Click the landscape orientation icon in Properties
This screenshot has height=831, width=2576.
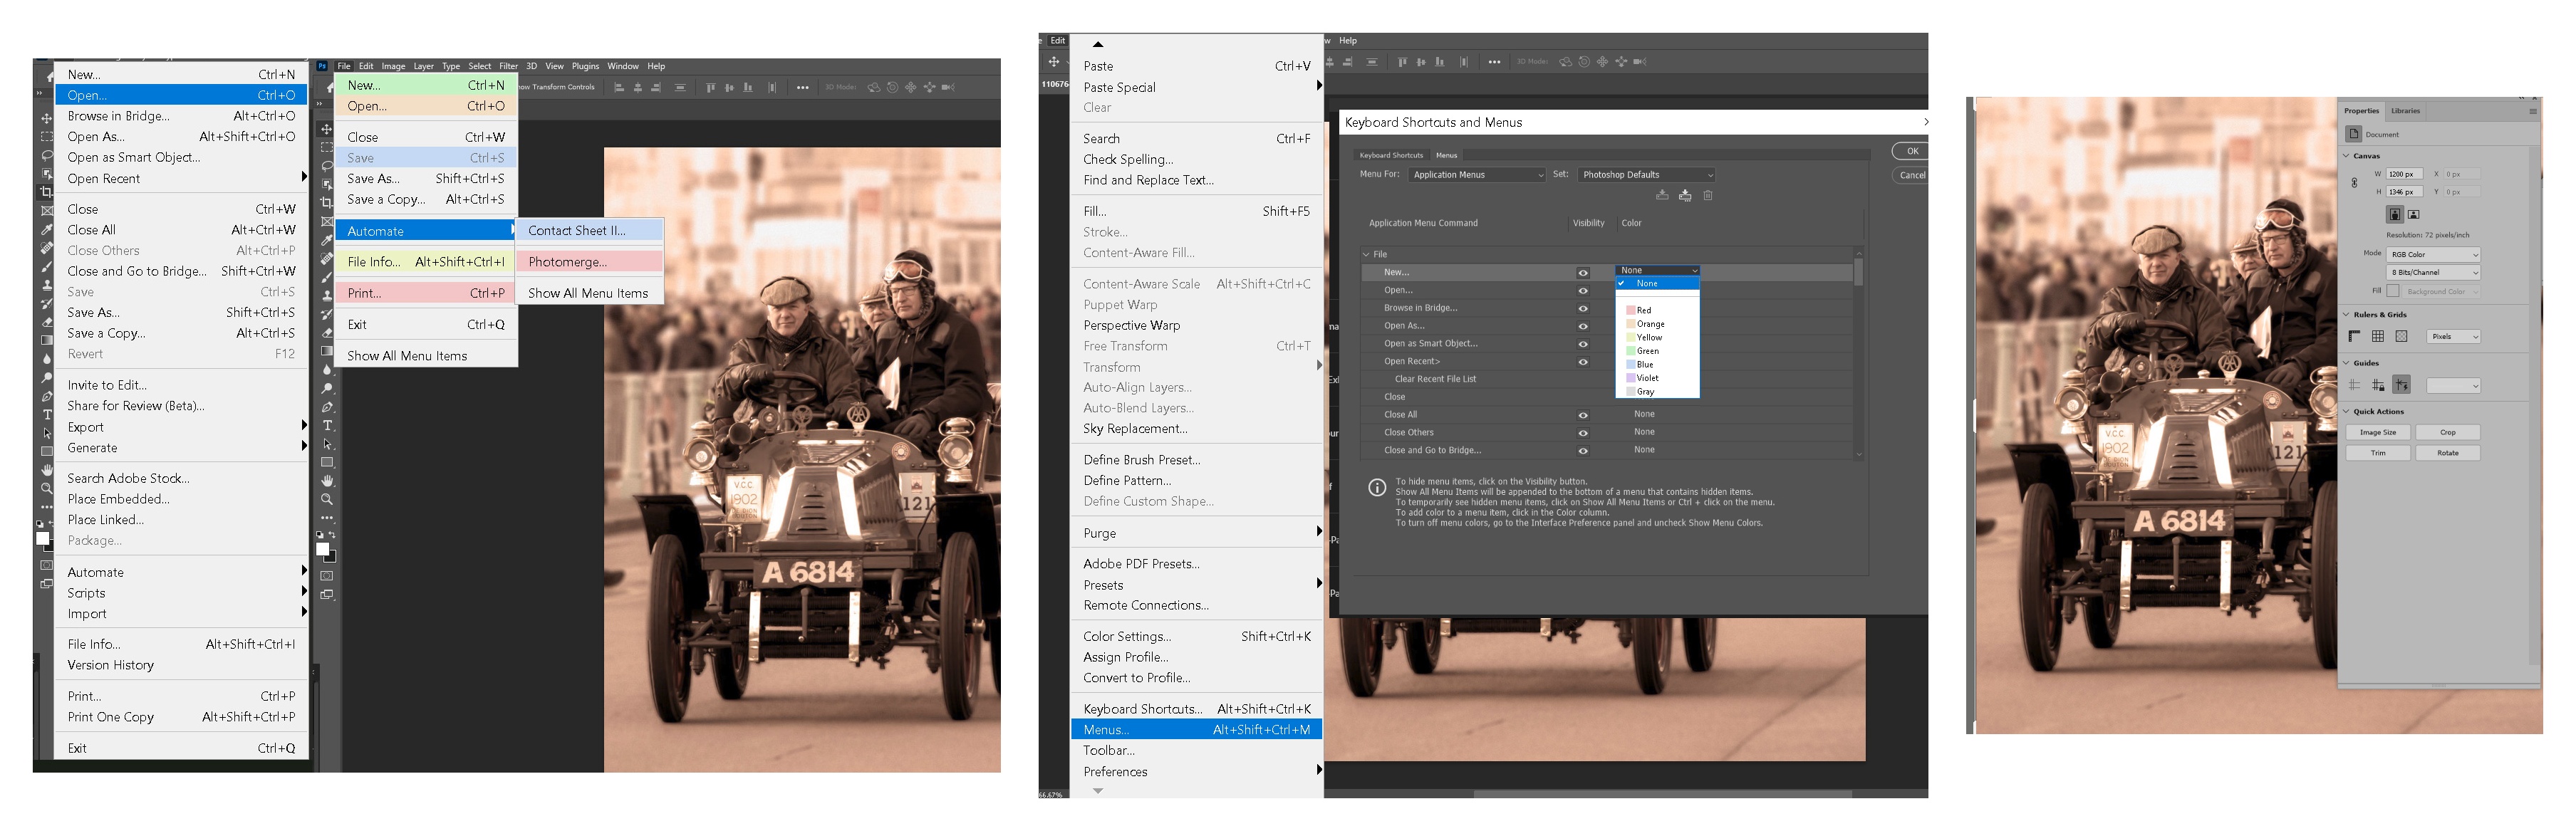tap(2414, 215)
